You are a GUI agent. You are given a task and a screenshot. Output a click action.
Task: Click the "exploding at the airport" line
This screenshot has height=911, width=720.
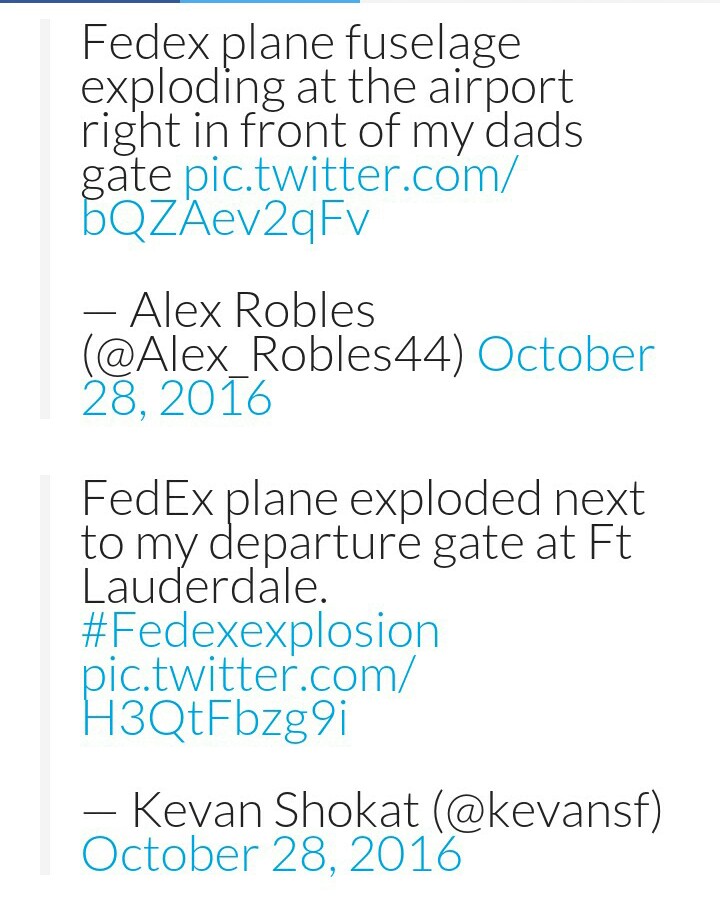(327, 87)
